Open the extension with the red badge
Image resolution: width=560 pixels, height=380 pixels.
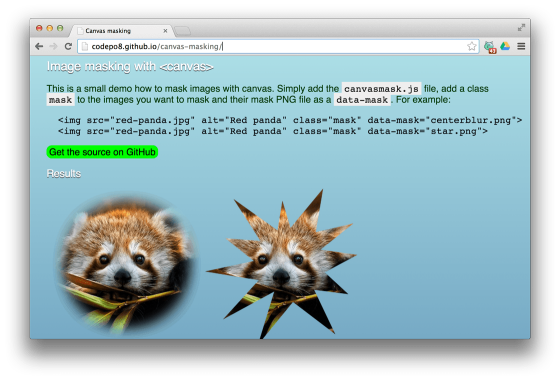(x=490, y=47)
